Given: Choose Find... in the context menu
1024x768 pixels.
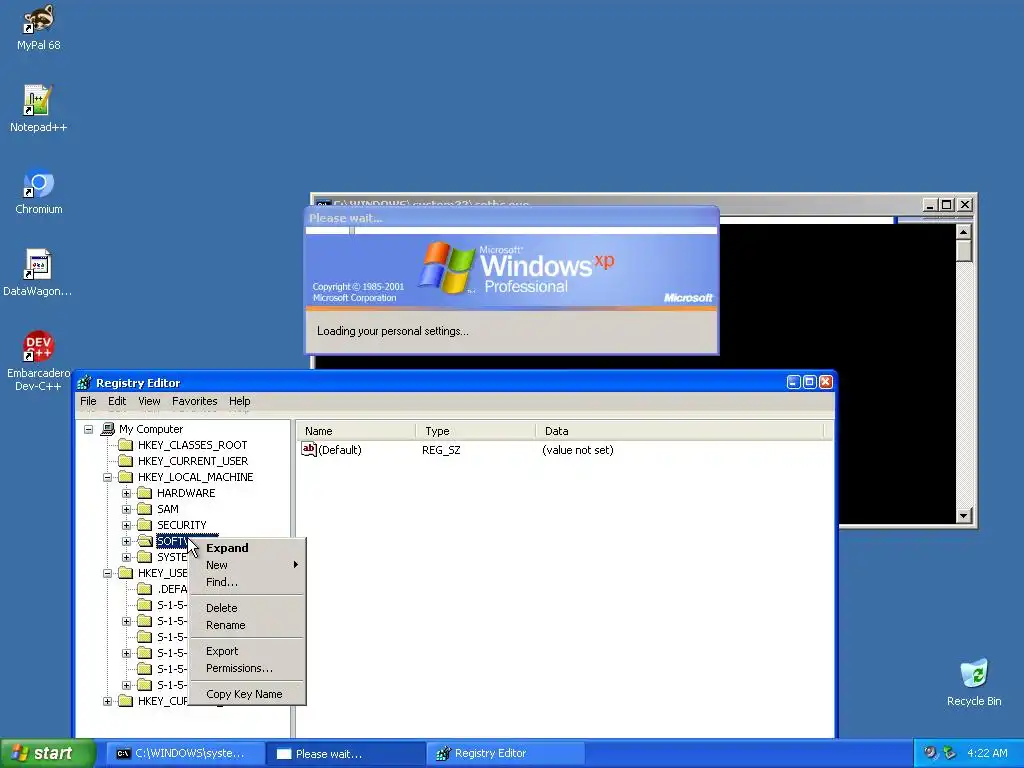Looking at the screenshot, I should (247, 582).
